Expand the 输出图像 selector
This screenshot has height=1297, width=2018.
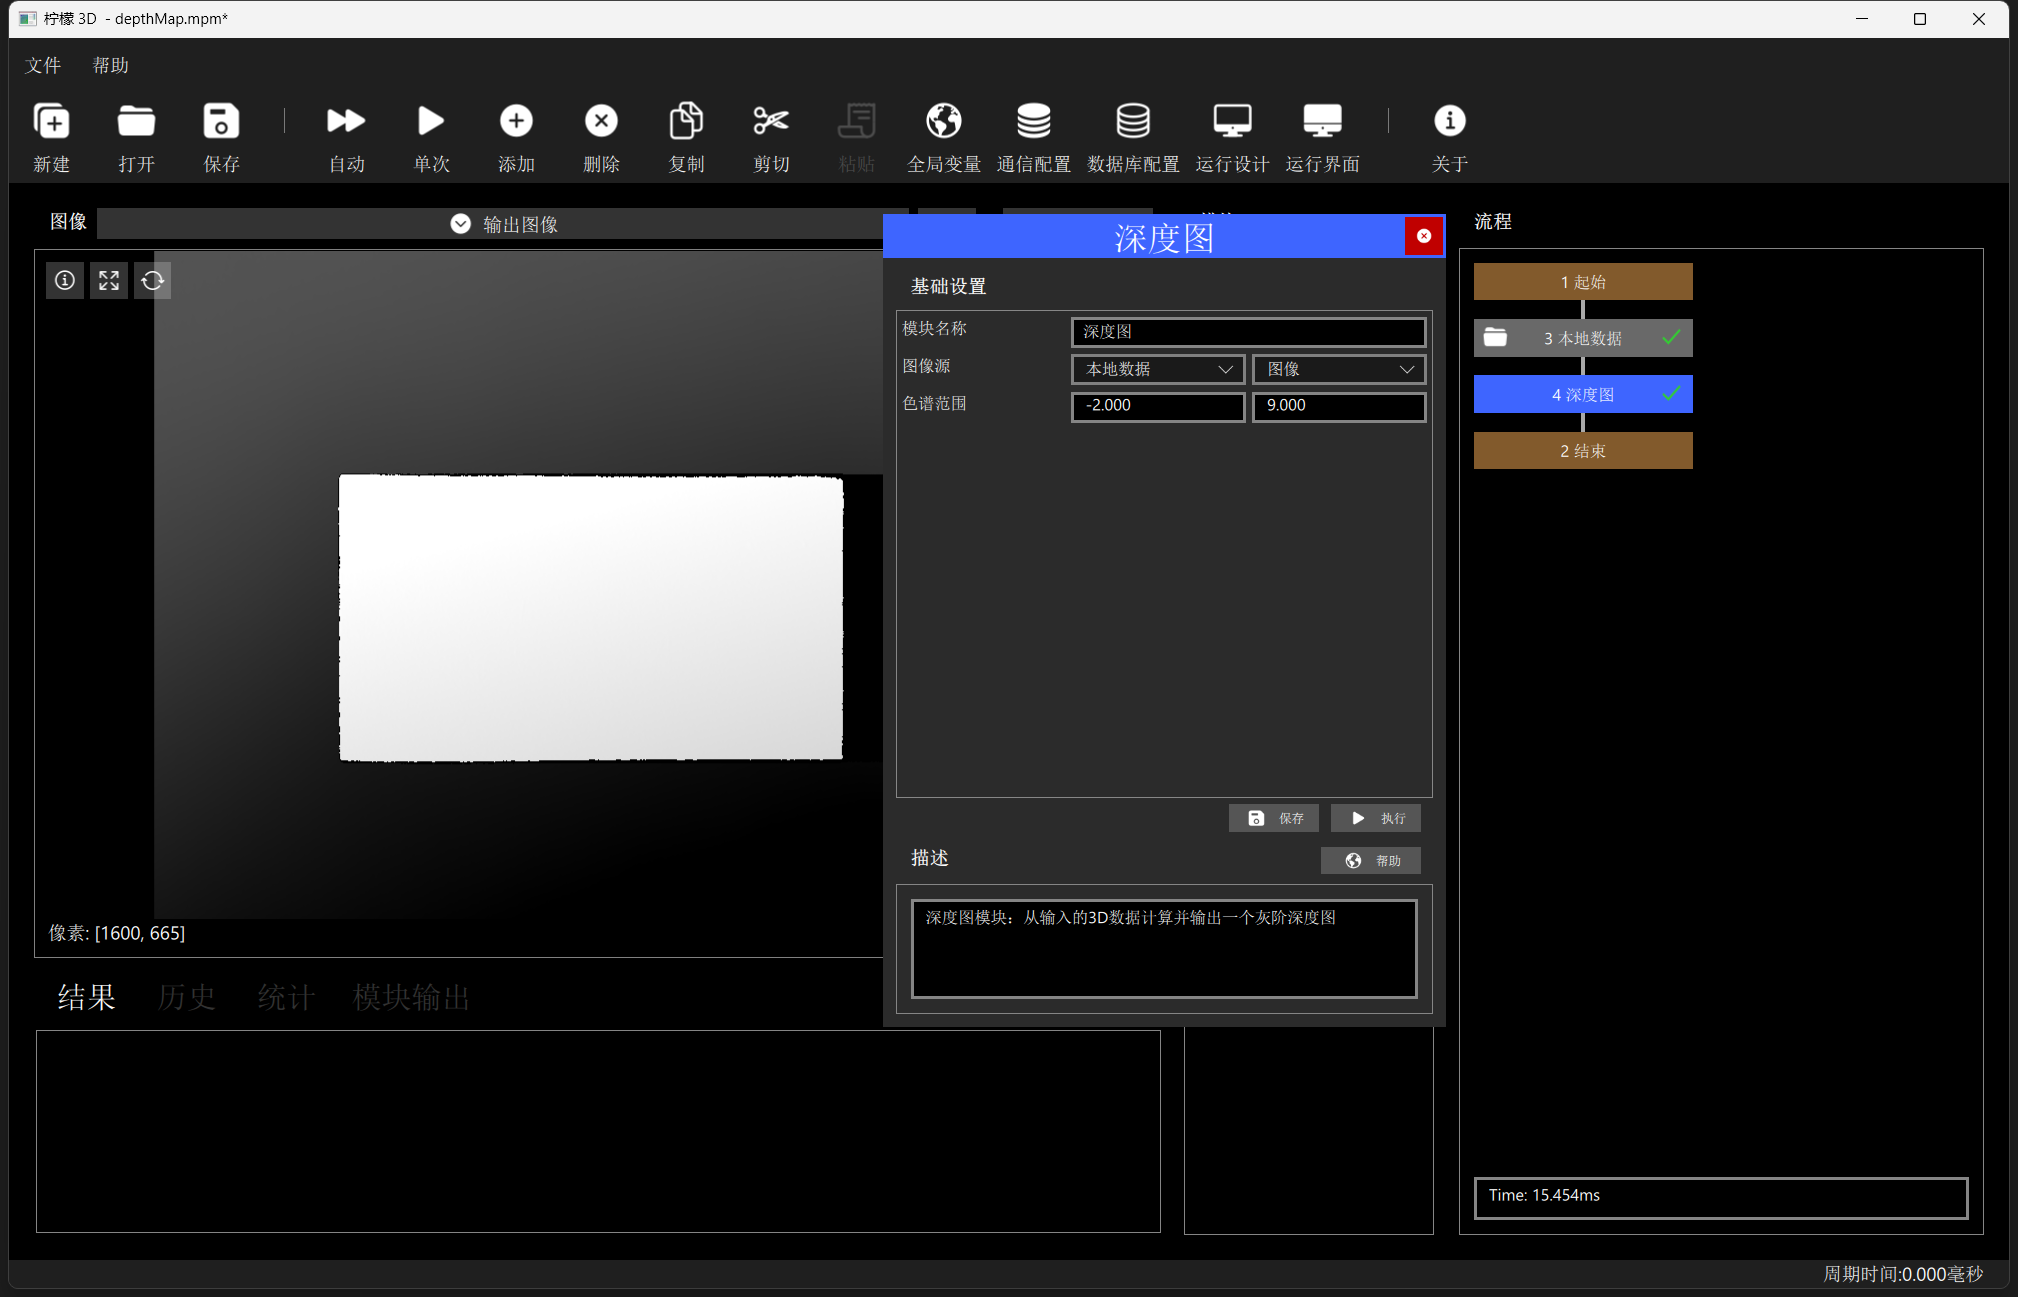(504, 224)
